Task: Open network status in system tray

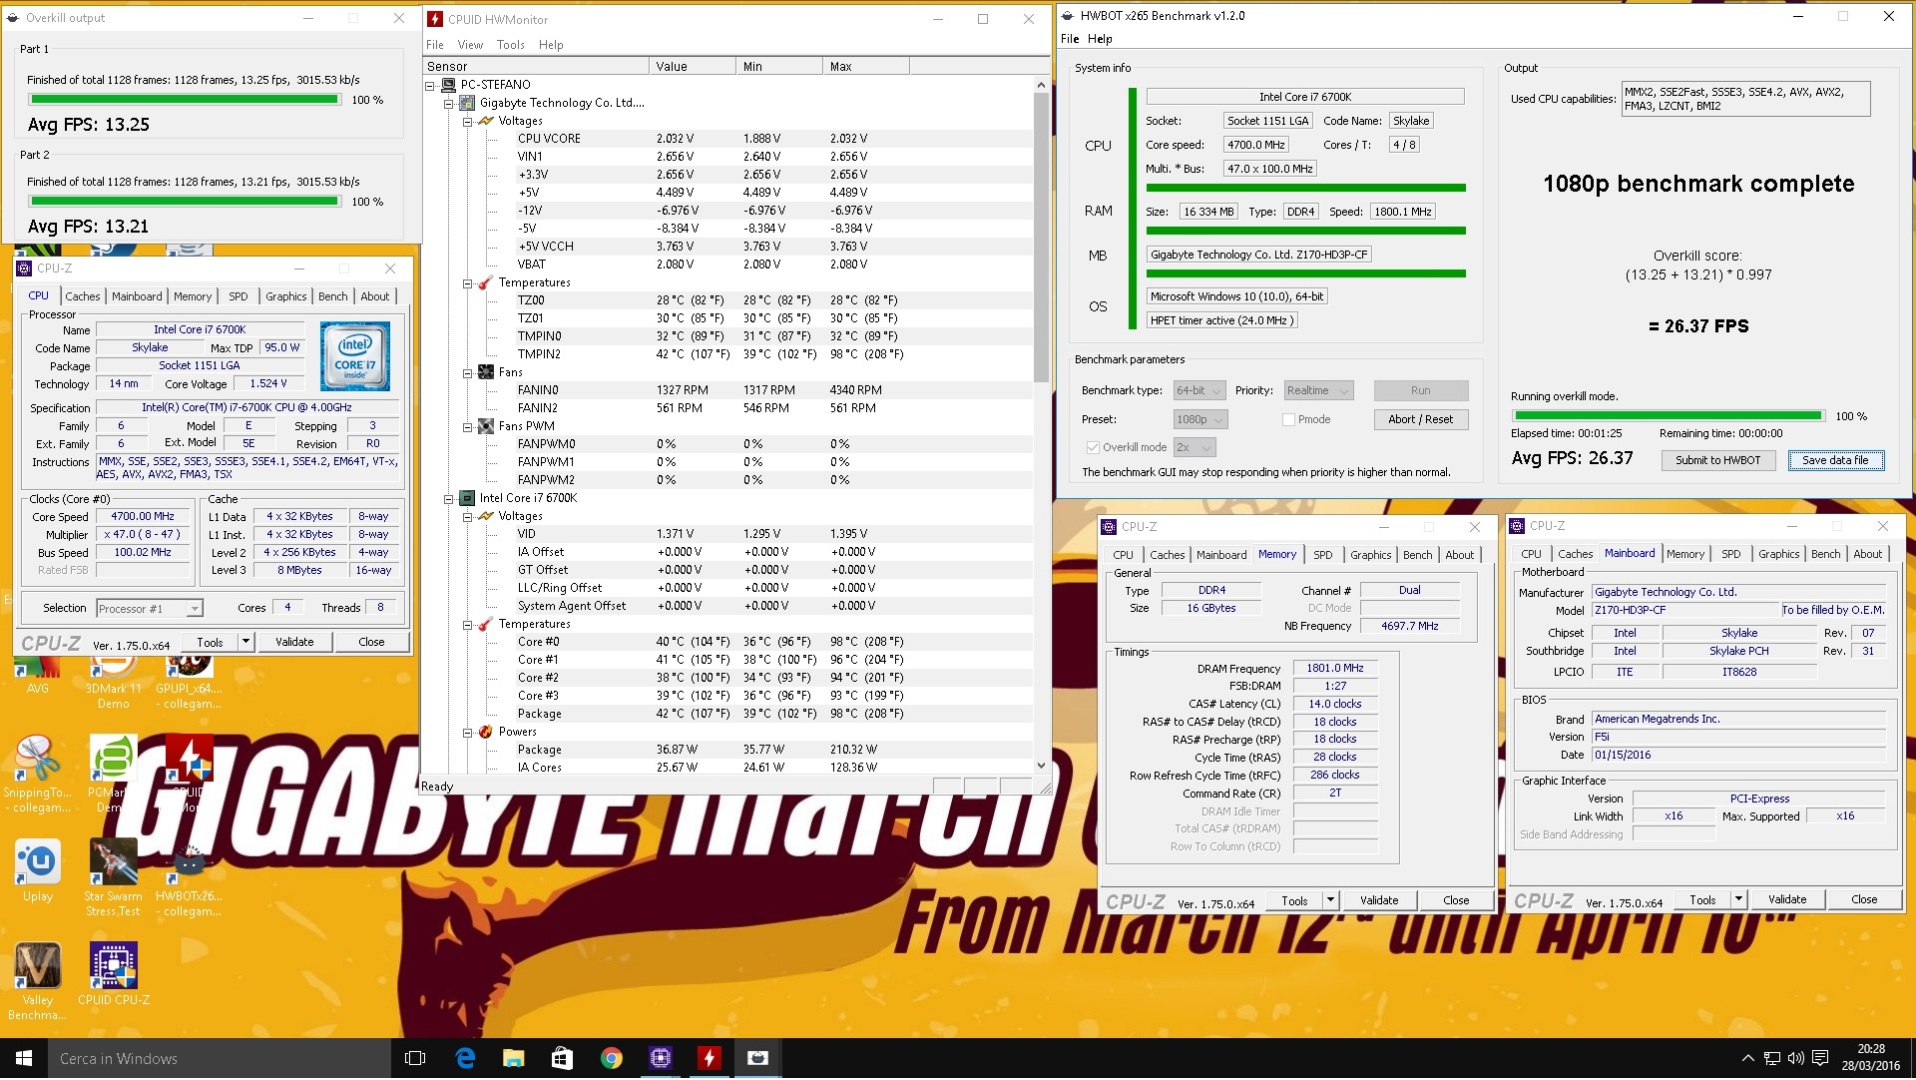Action: (1771, 1058)
